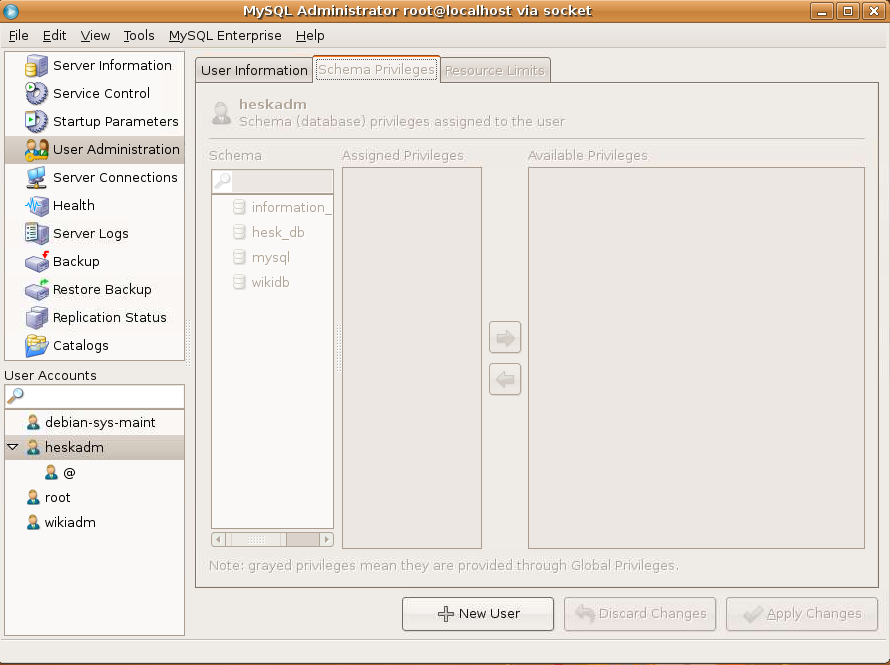Collapse the heskadm user tree node
The image size is (890, 665).
point(13,447)
